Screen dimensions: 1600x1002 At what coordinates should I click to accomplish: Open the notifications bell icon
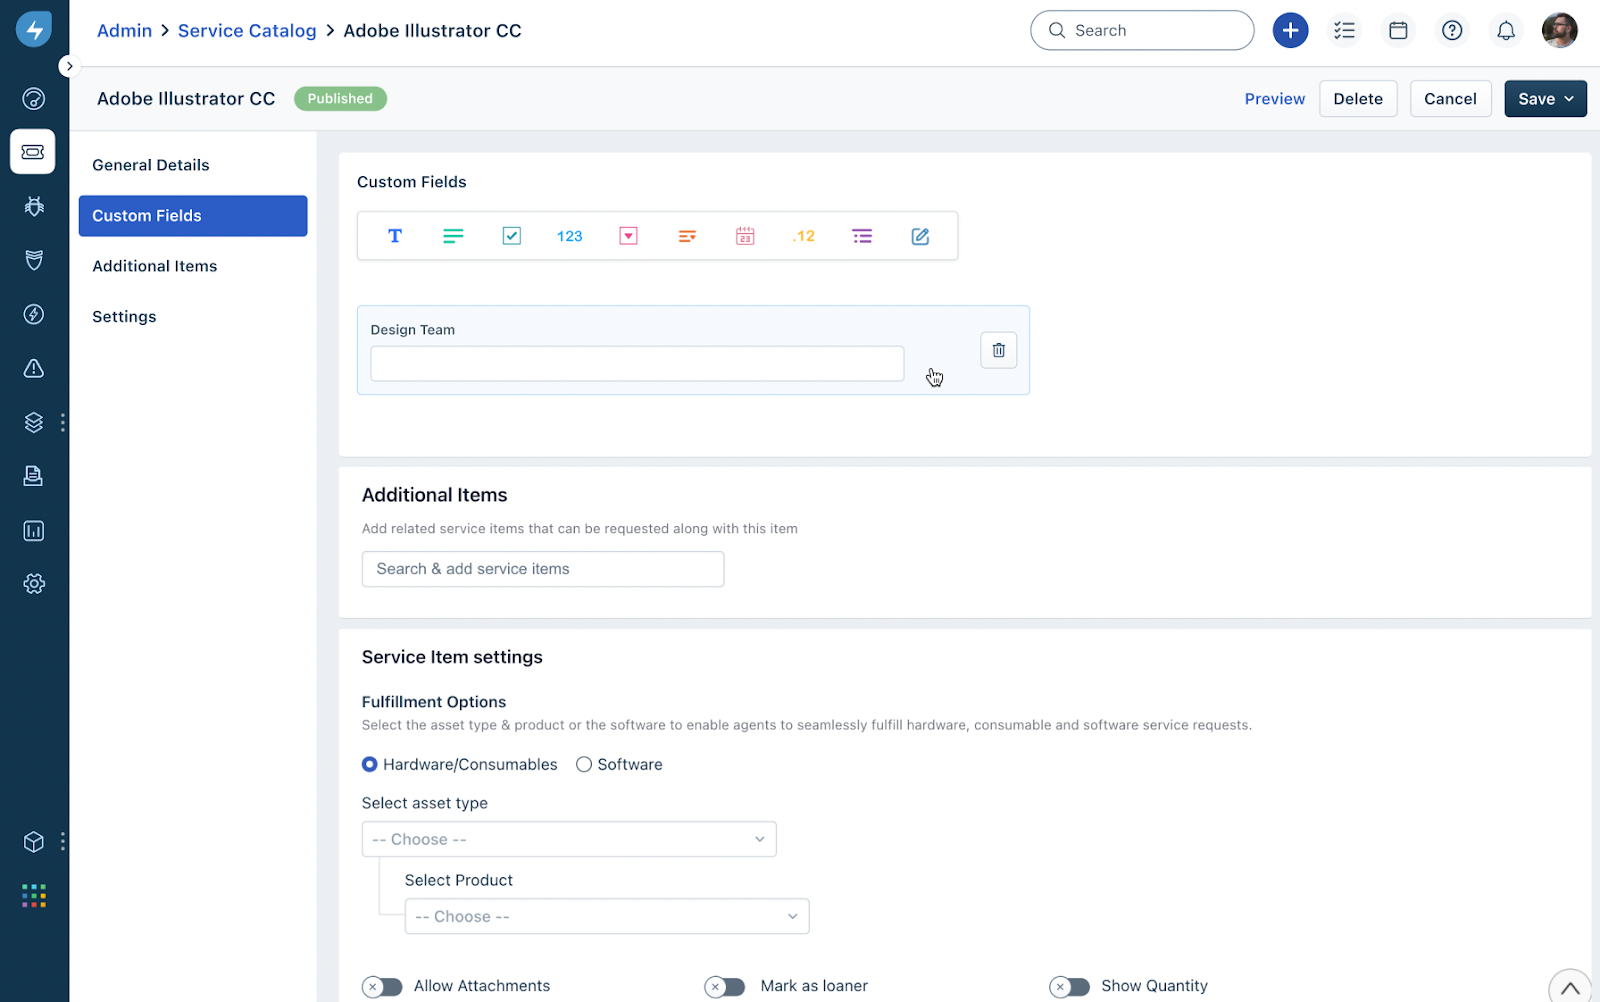[x=1505, y=30]
